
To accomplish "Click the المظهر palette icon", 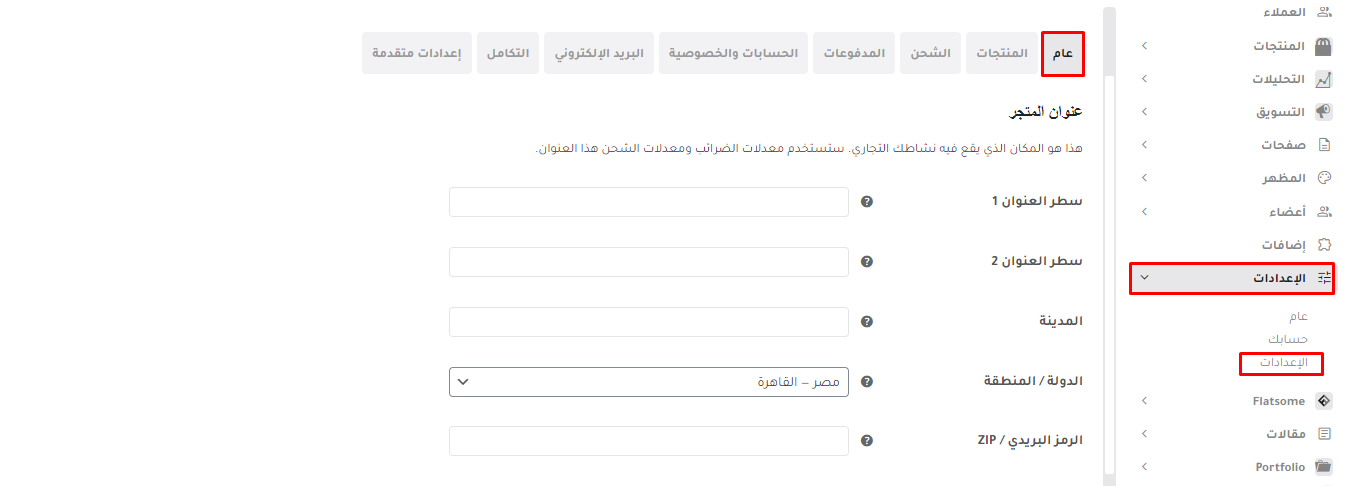I will point(1324,178).
